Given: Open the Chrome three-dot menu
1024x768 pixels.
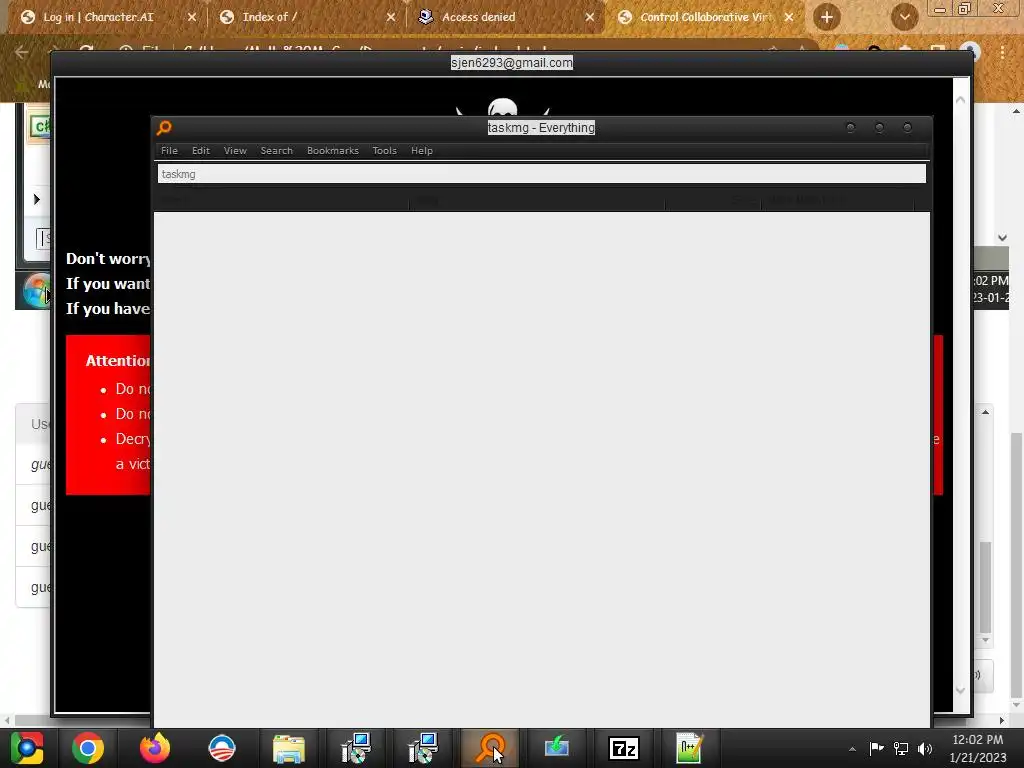Looking at the screenshot, I should pyautogui.click(x=1002, y=52).
